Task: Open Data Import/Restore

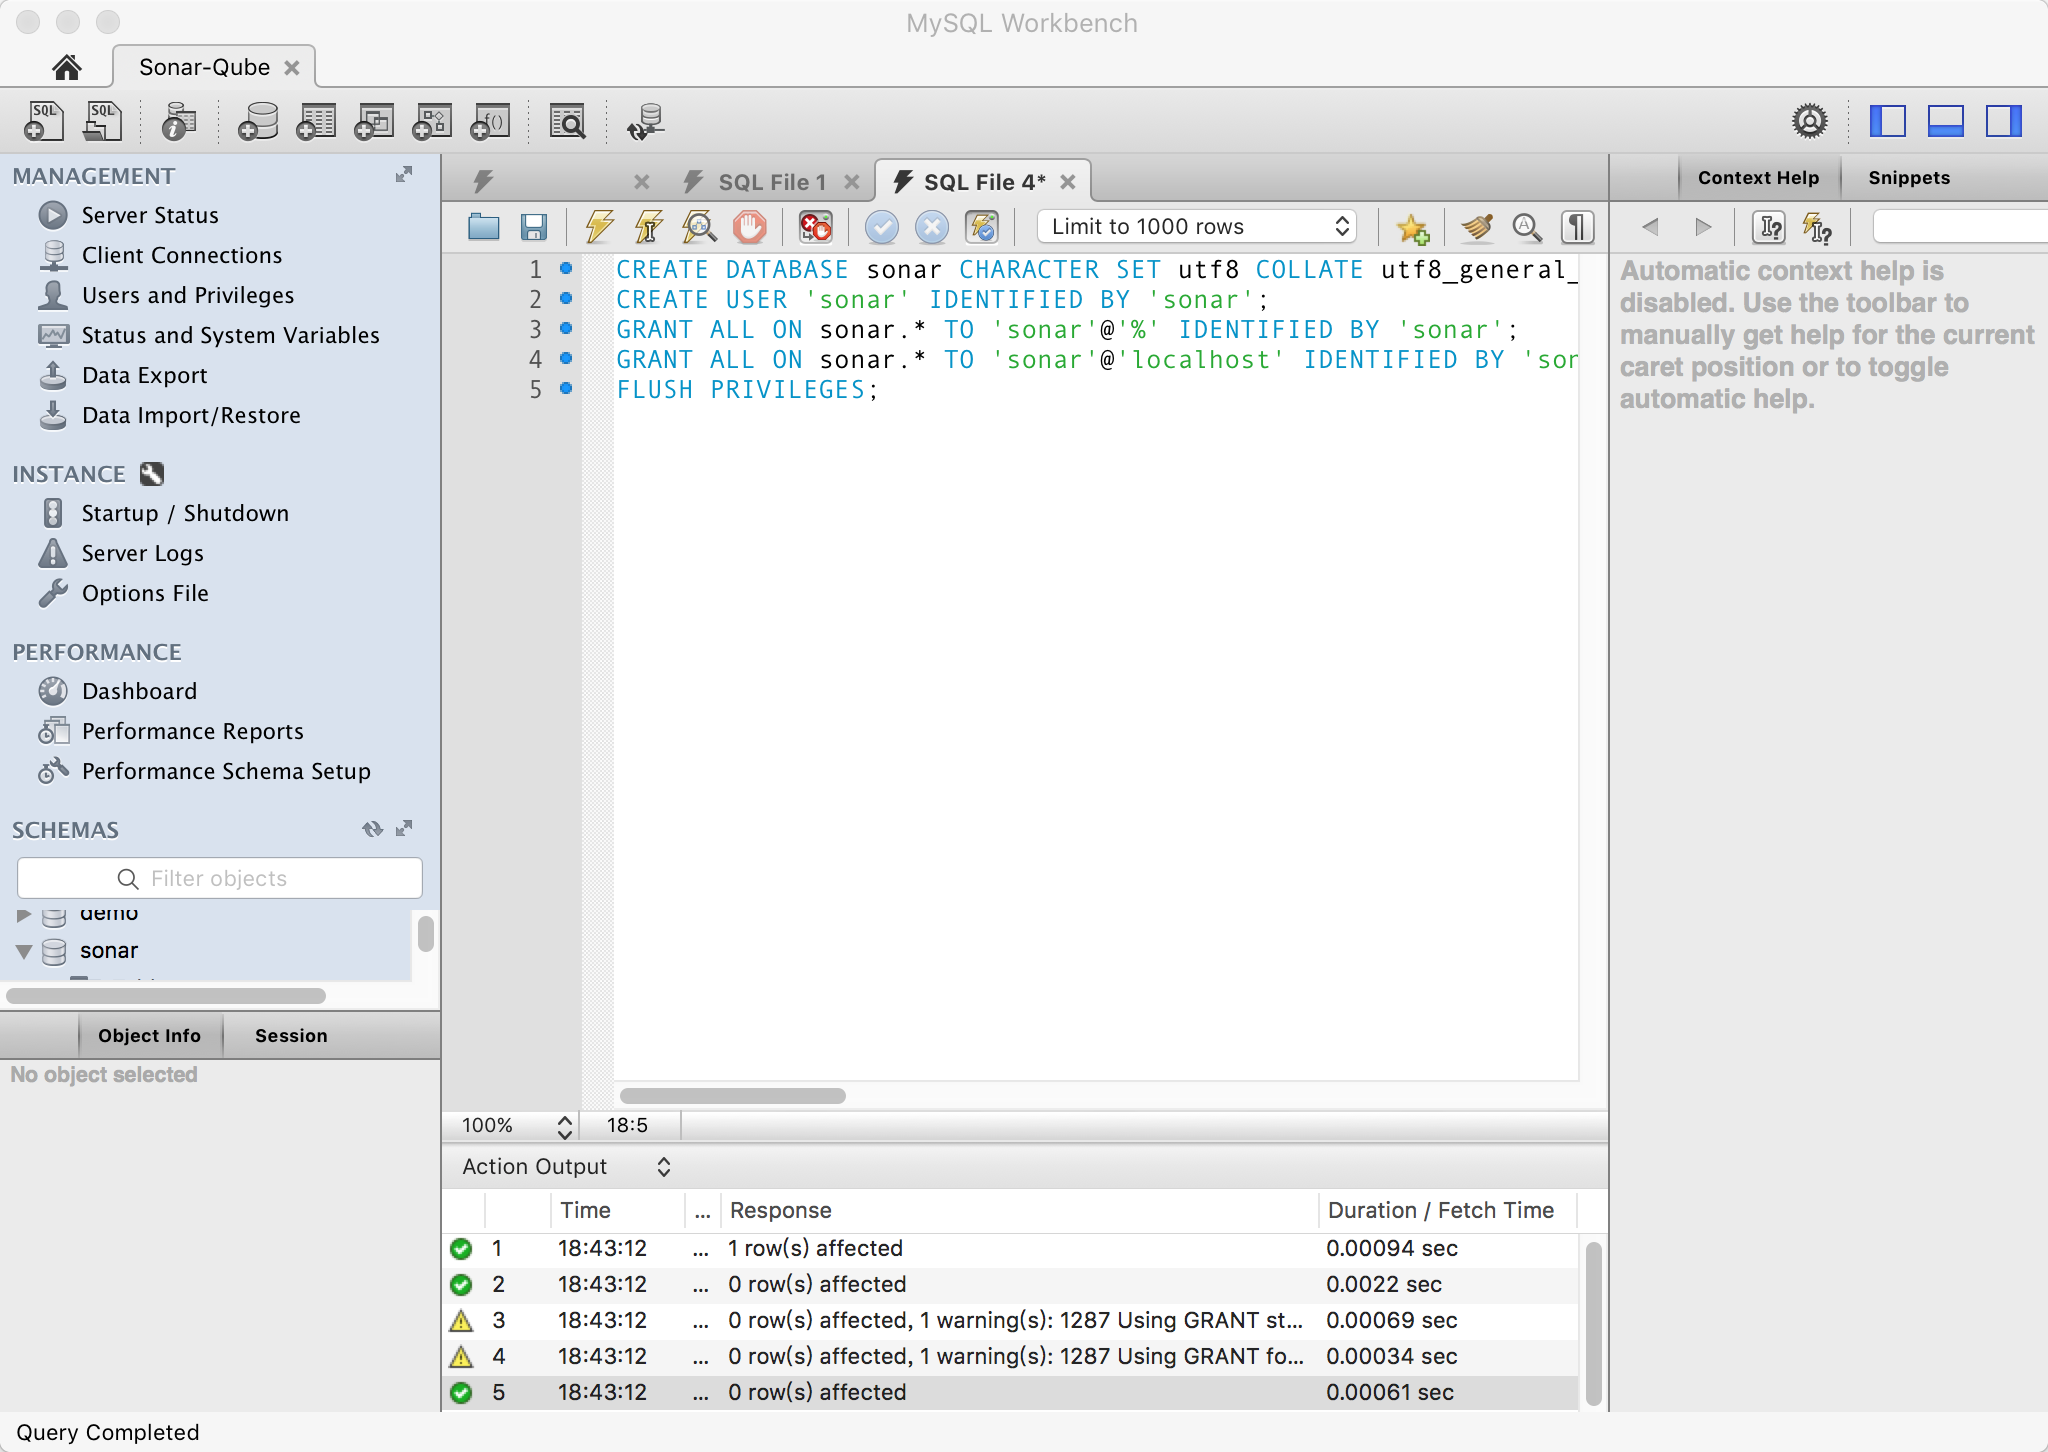Action: pyautogui.click(x=191, y=416)
